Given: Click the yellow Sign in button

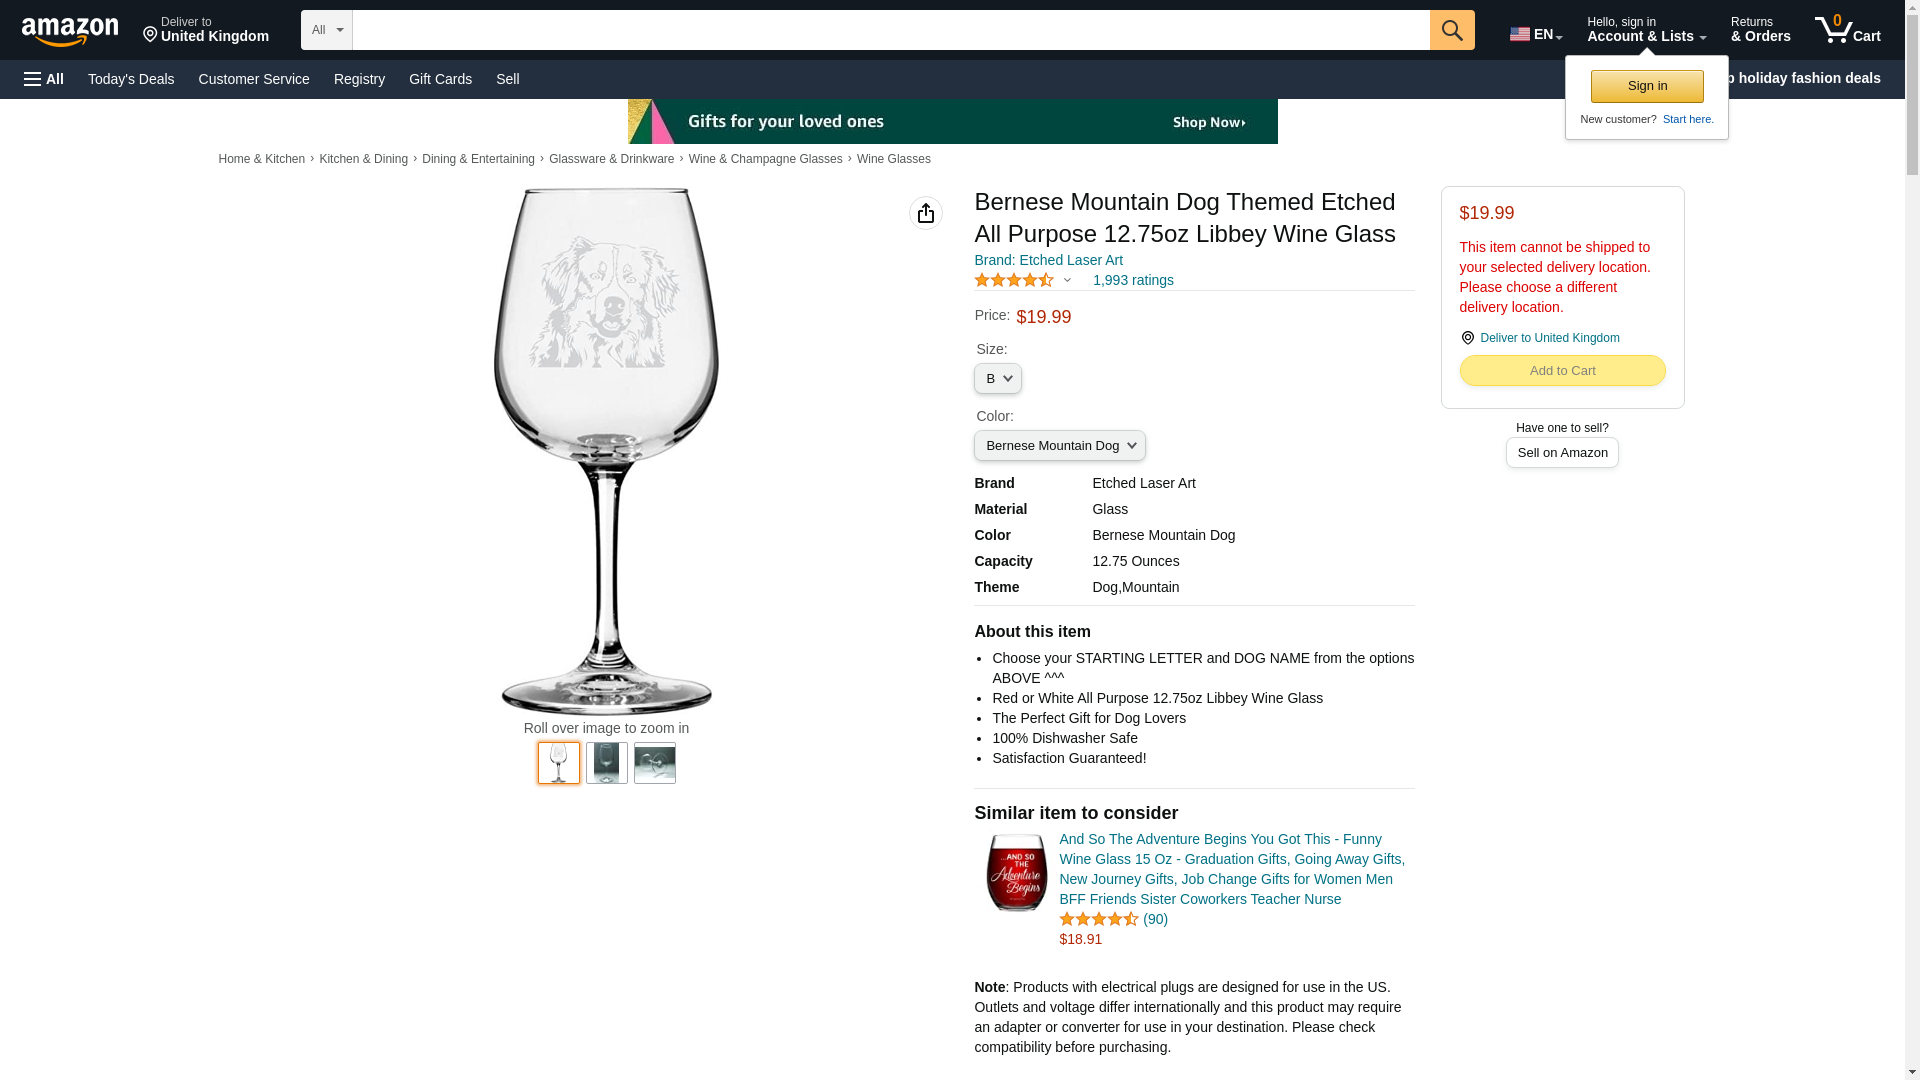Looking at the screenshot, I should point(1647,86).
